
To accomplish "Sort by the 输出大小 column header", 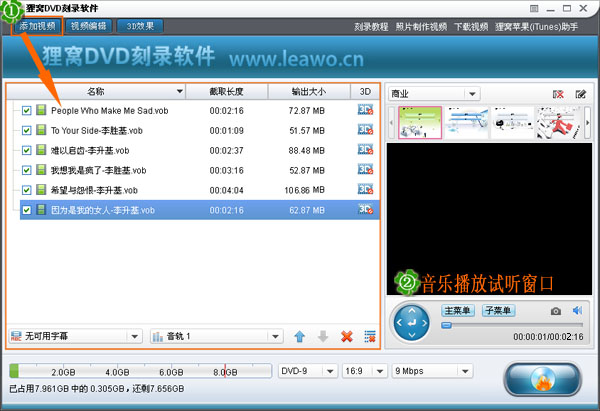I will pyautogui.click(x=309, y=91).
